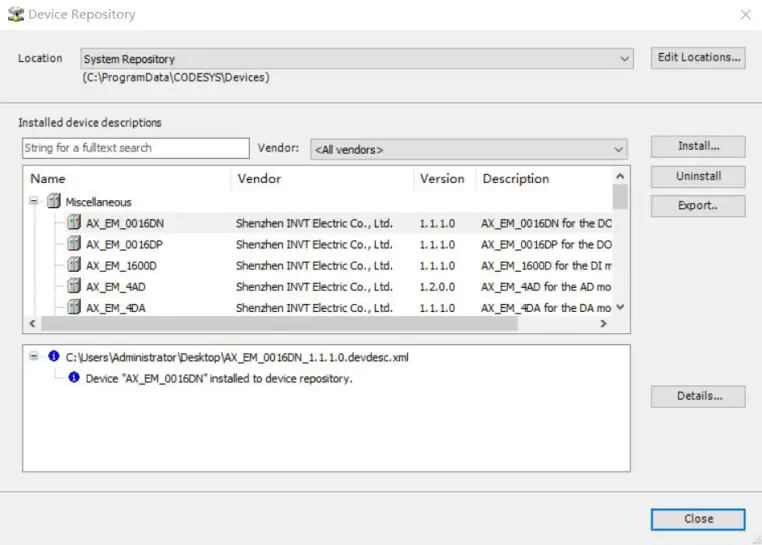The height and width of the screenshot is (545, 762).
Task: Click the Edit Locations button
Action: tap(698, 58)
